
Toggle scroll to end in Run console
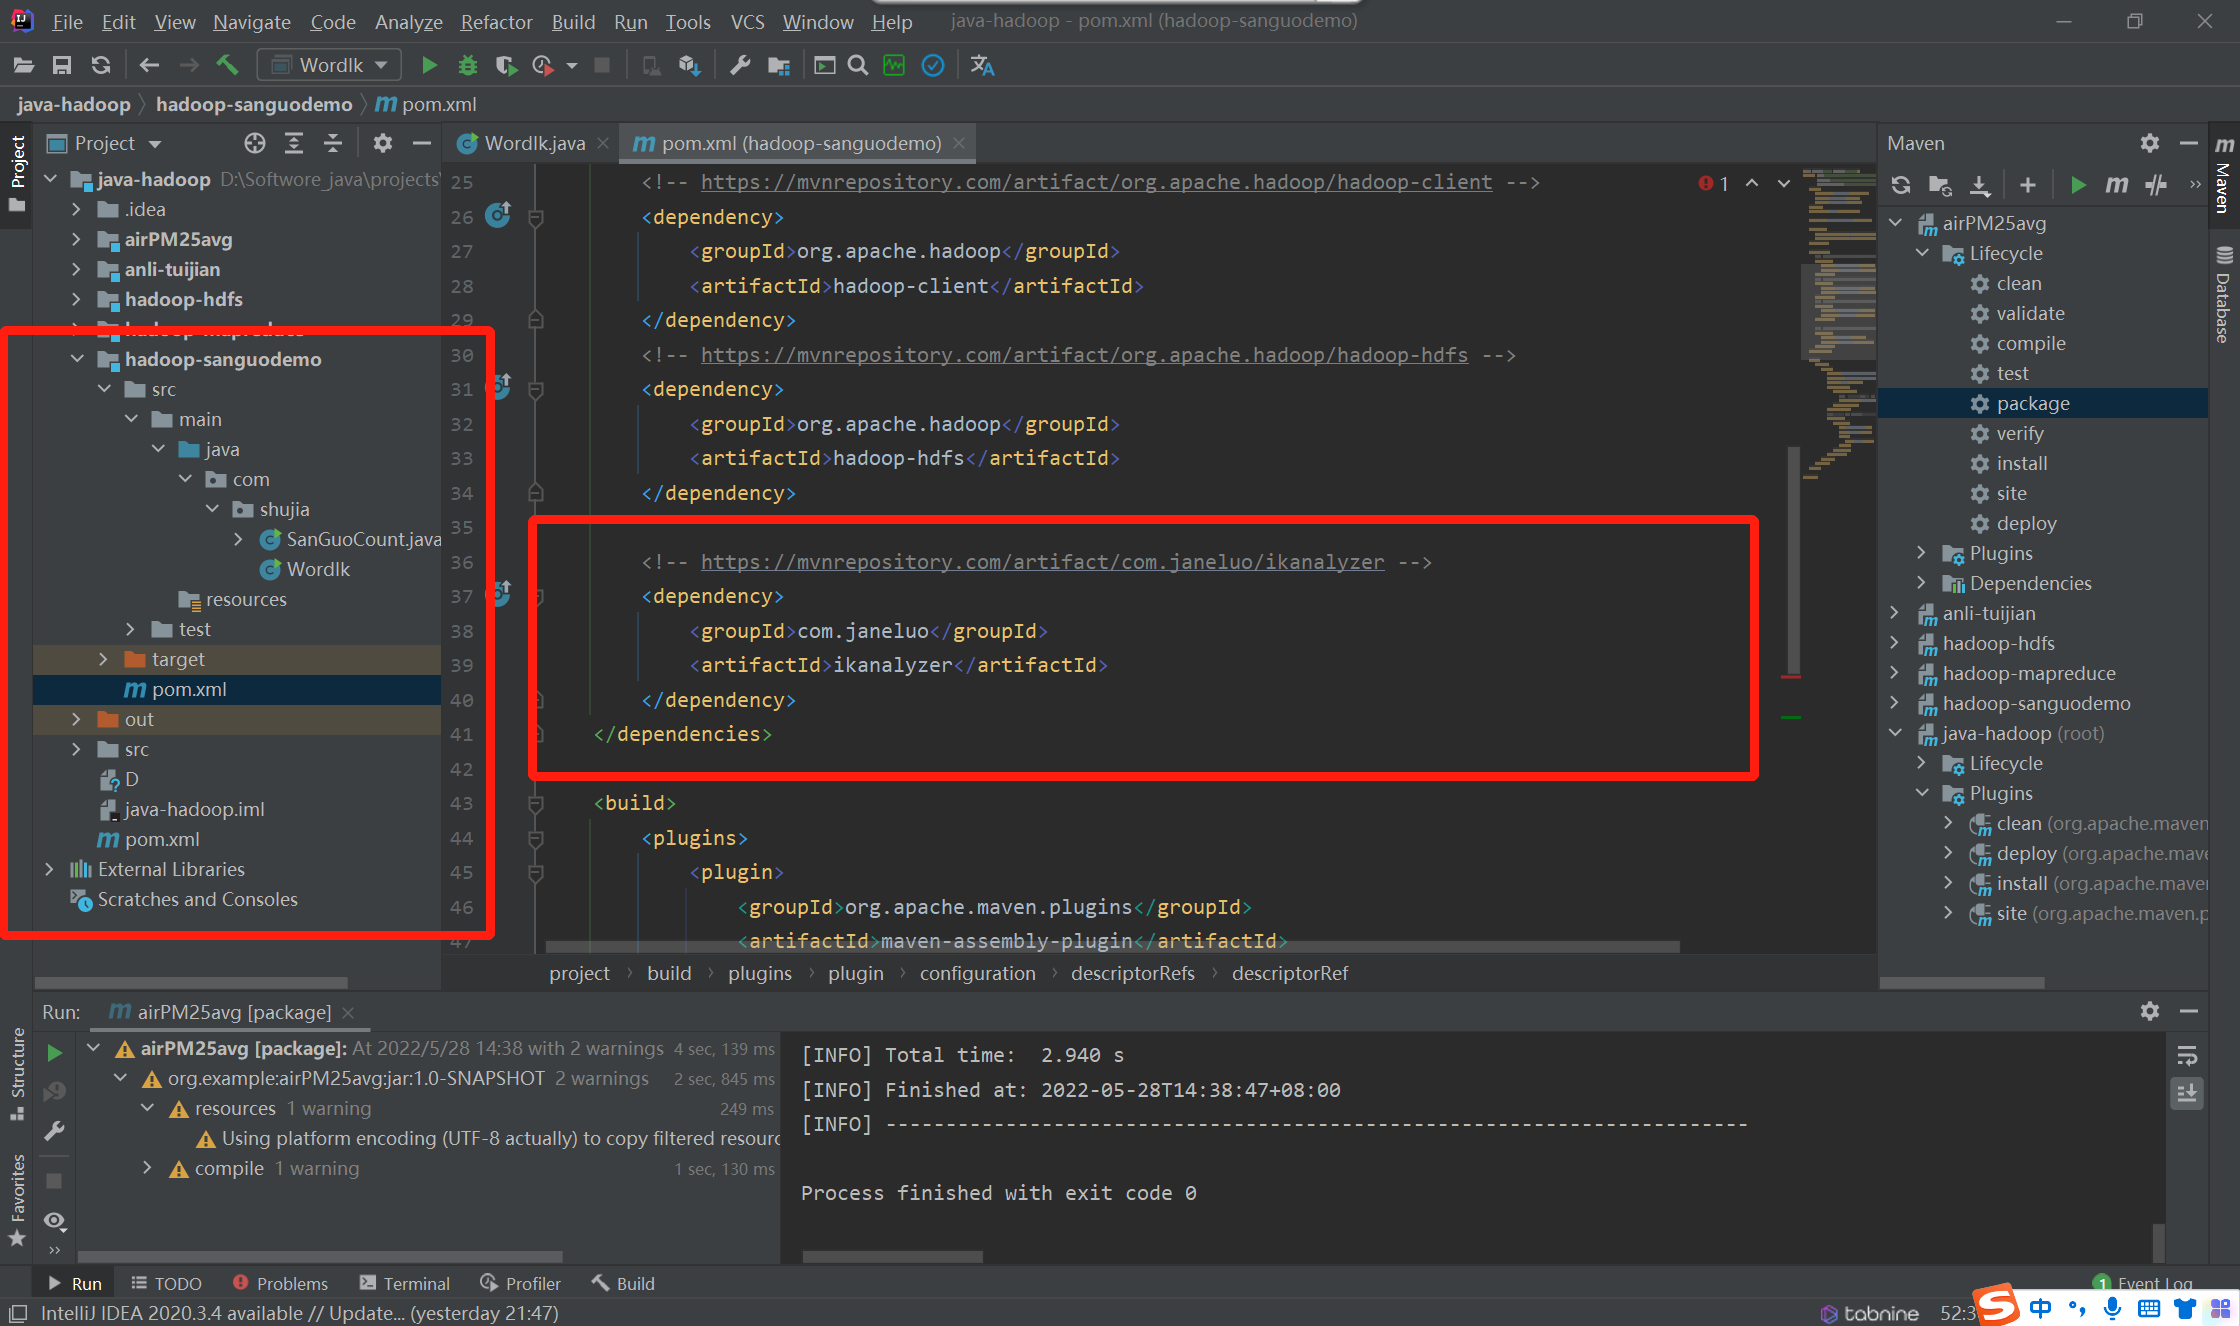(x=2187, y=1093)
